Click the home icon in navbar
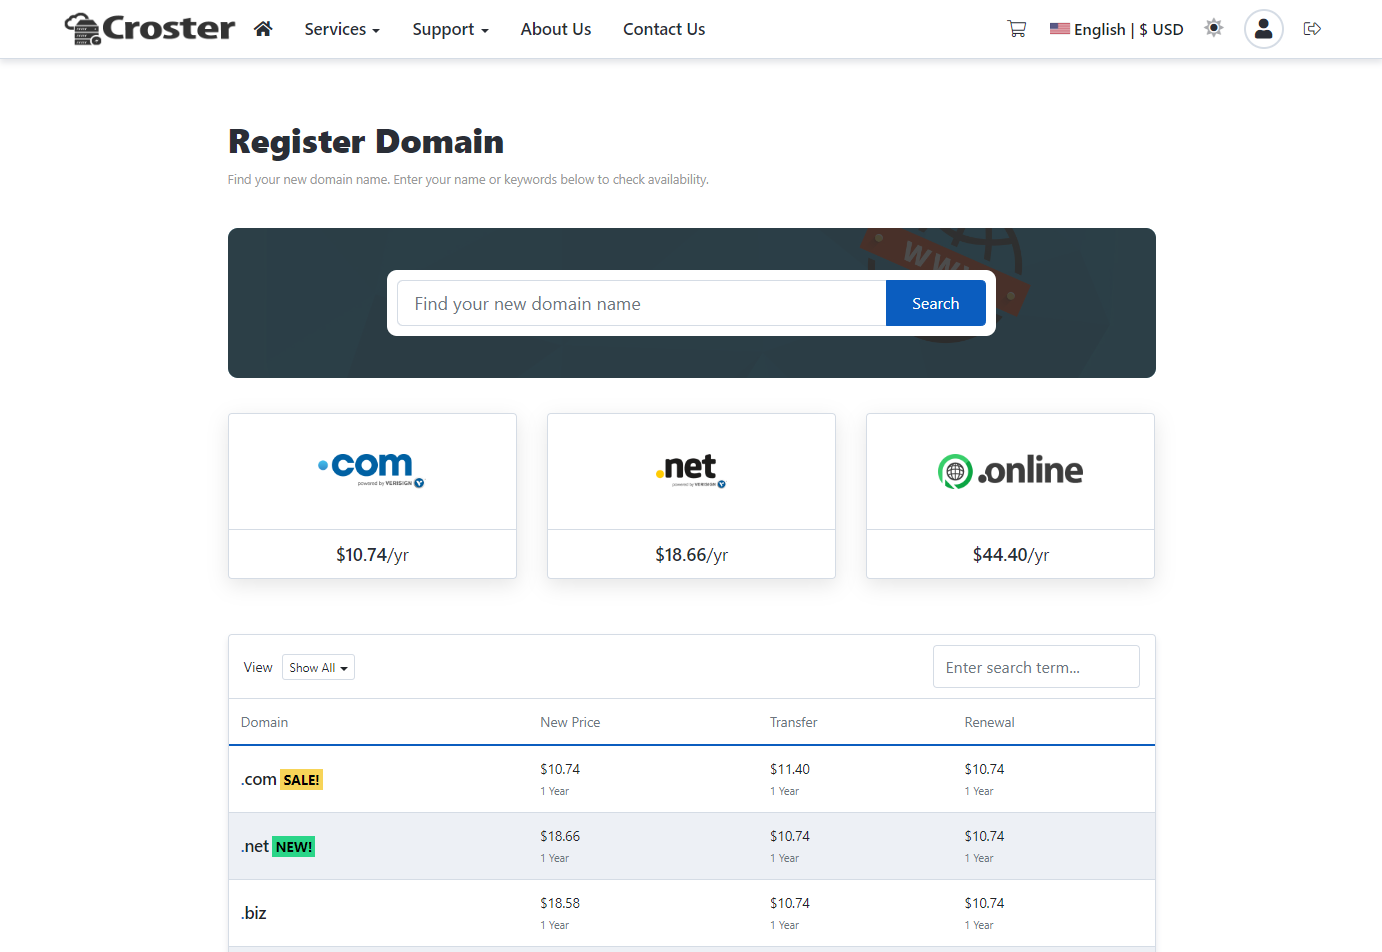Screen dimensions: 1382x952 (x=263, y=29)
